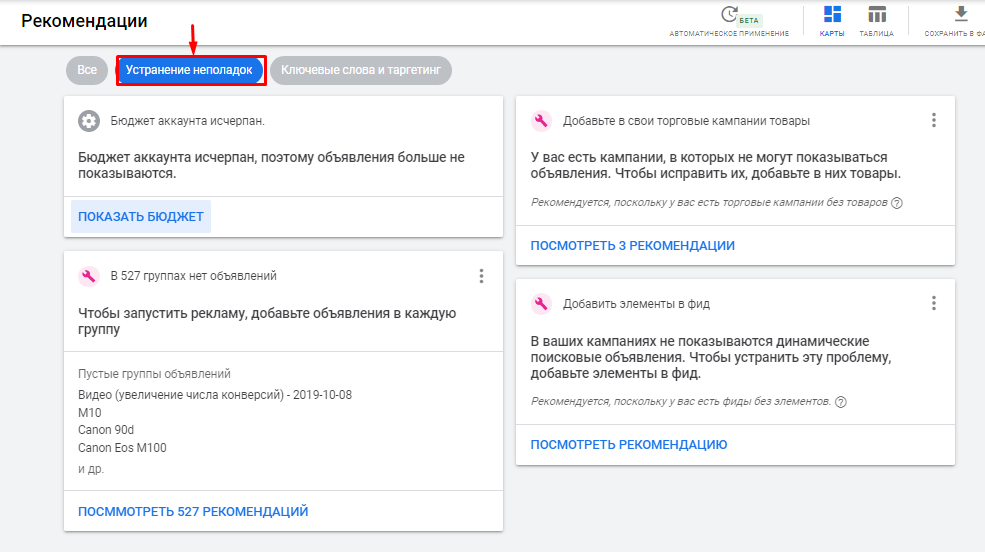The width and height of the screenshot is (985, 552).
Task: Click the 'и др.' text
Action: [90, 469]
